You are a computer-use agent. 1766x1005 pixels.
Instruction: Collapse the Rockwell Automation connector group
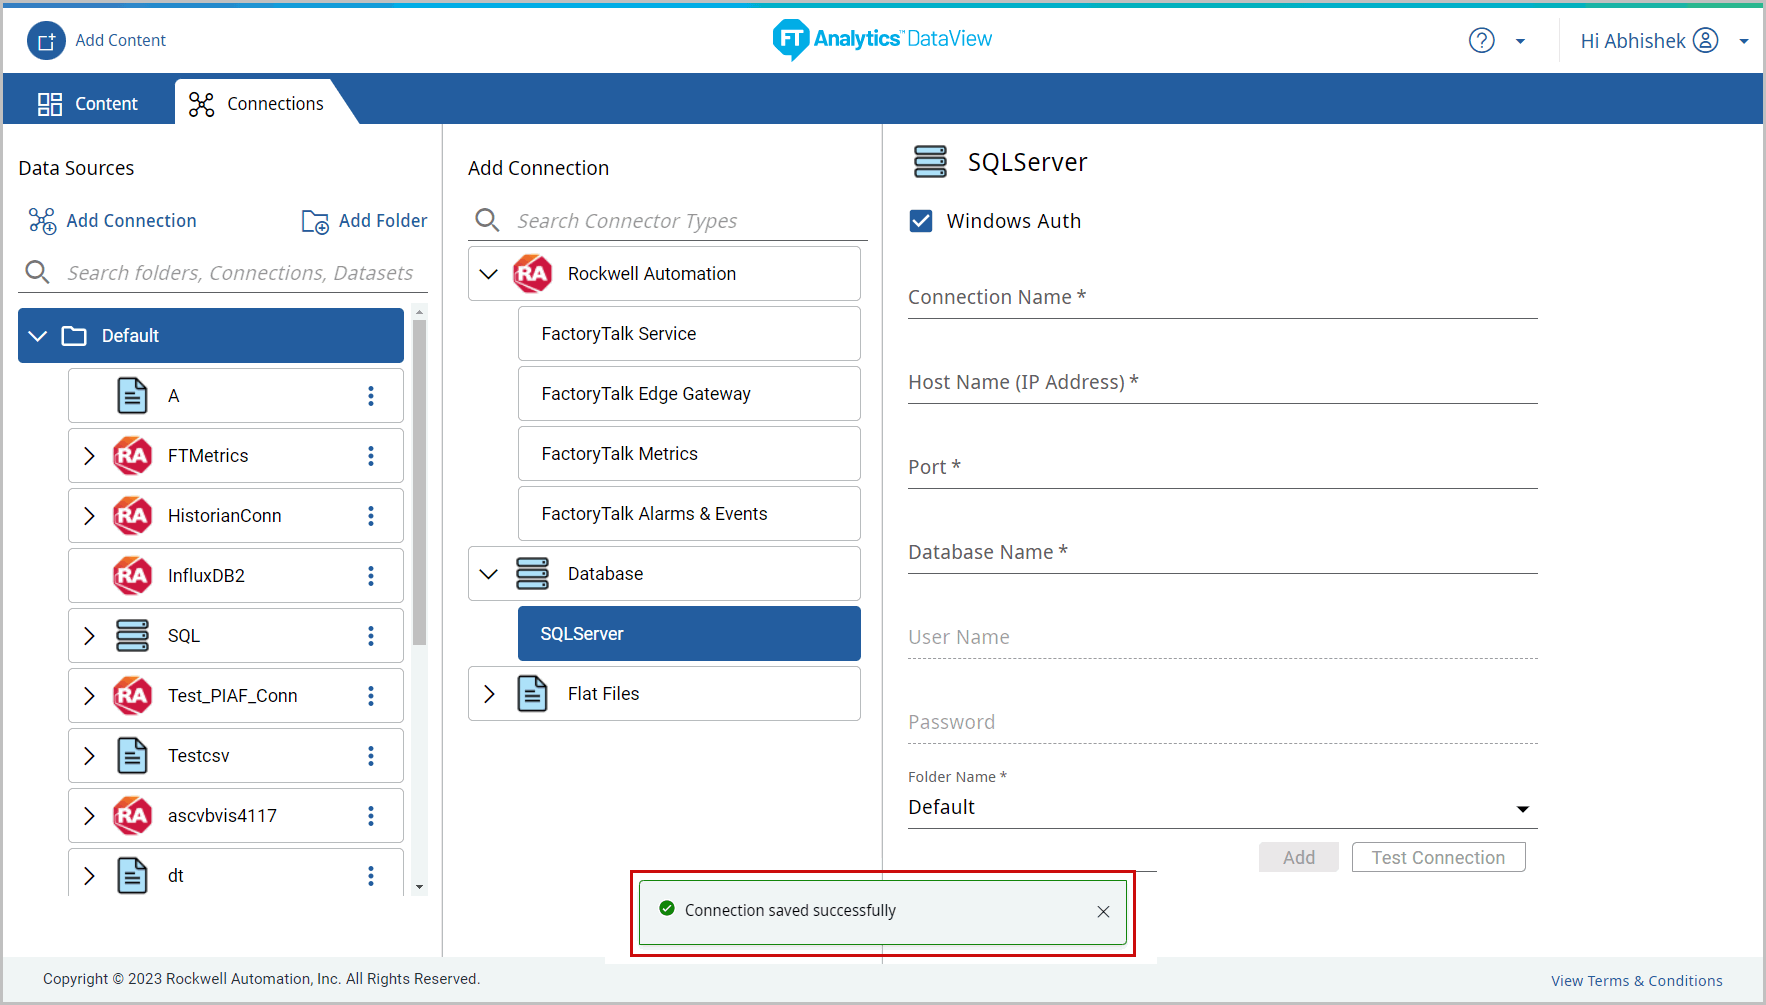(489, 274)
